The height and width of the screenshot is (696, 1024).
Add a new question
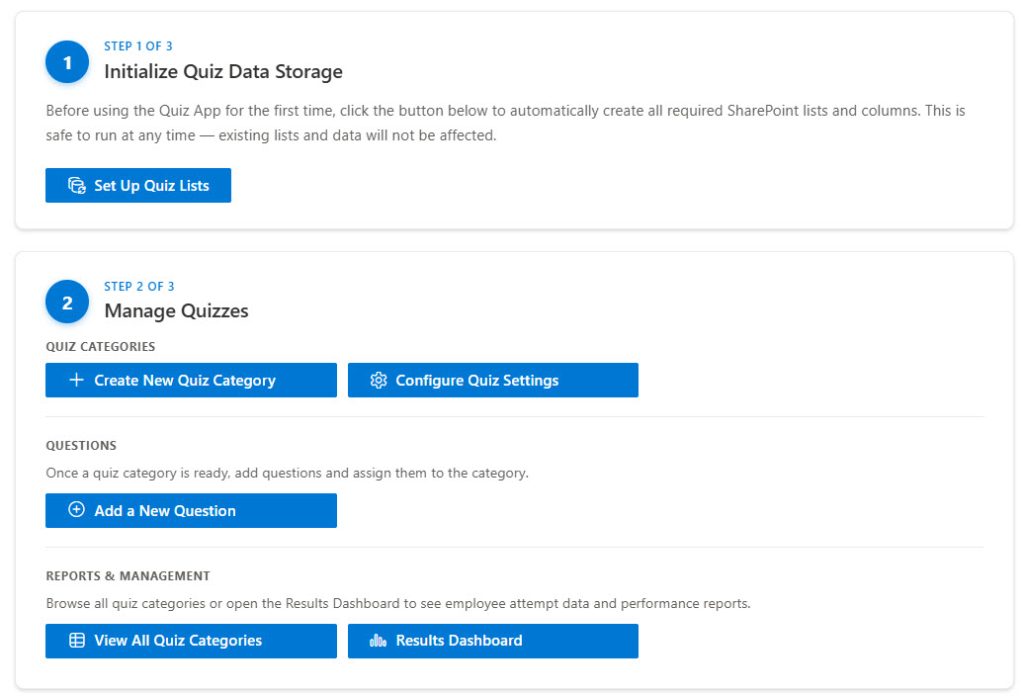click(x=191, y=511)
